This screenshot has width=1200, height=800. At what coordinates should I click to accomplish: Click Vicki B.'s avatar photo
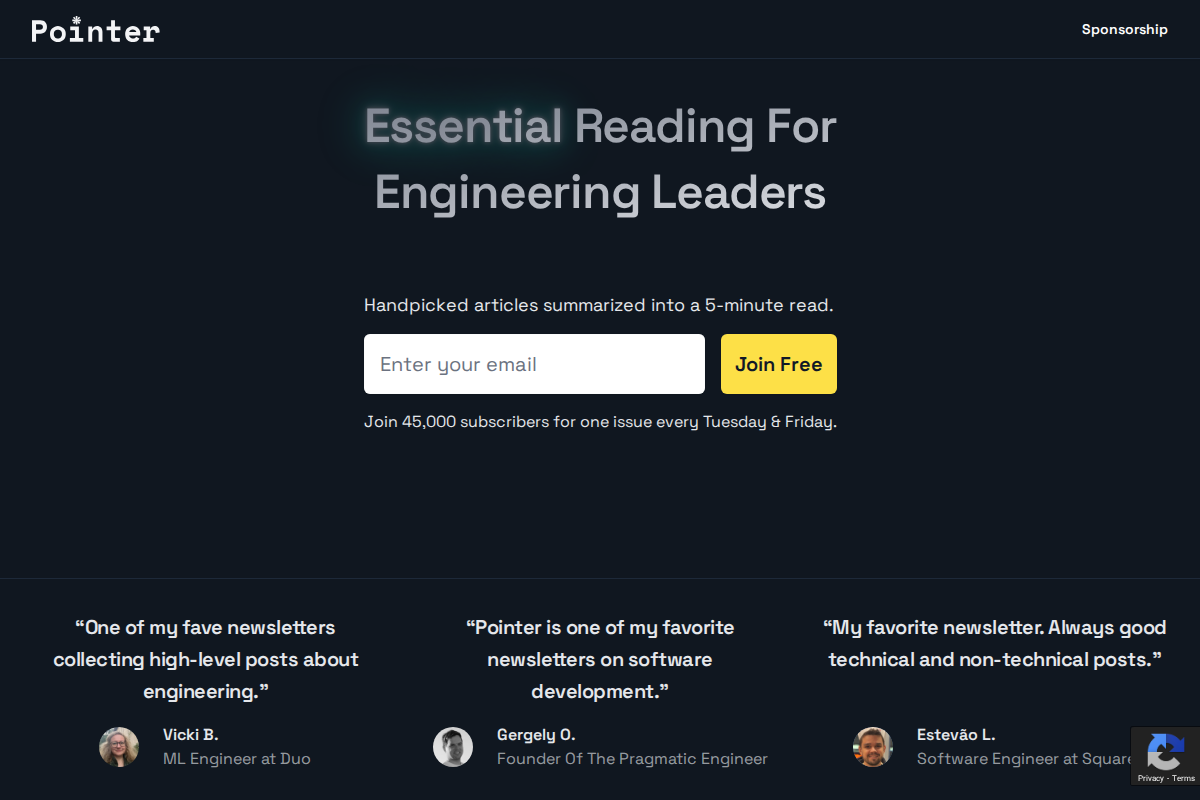[119, 747]
